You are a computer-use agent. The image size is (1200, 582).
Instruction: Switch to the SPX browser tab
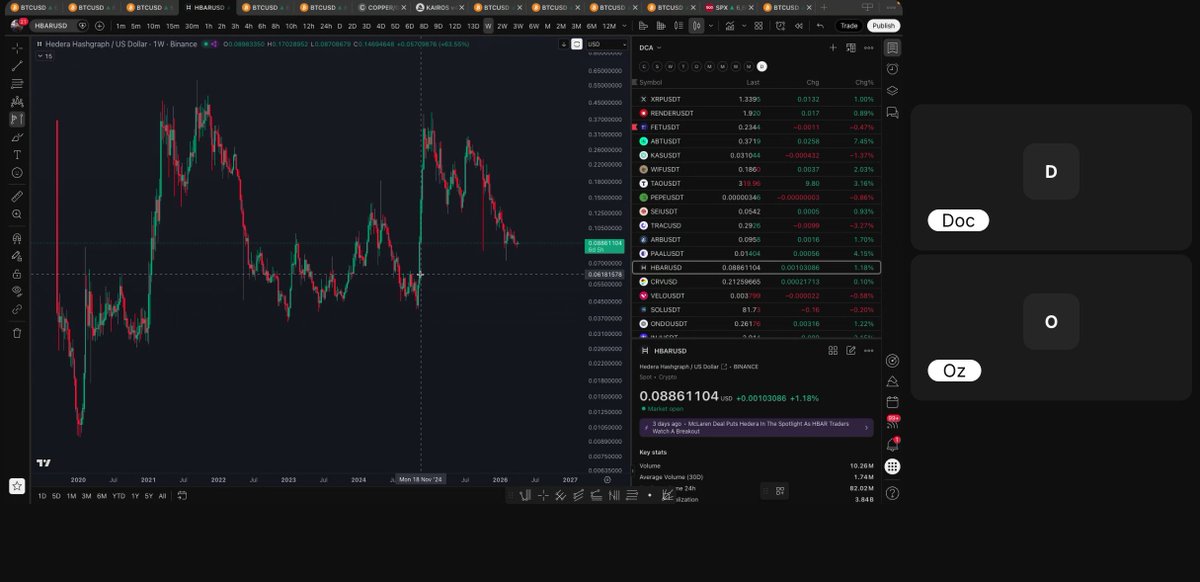pos(730,7)
